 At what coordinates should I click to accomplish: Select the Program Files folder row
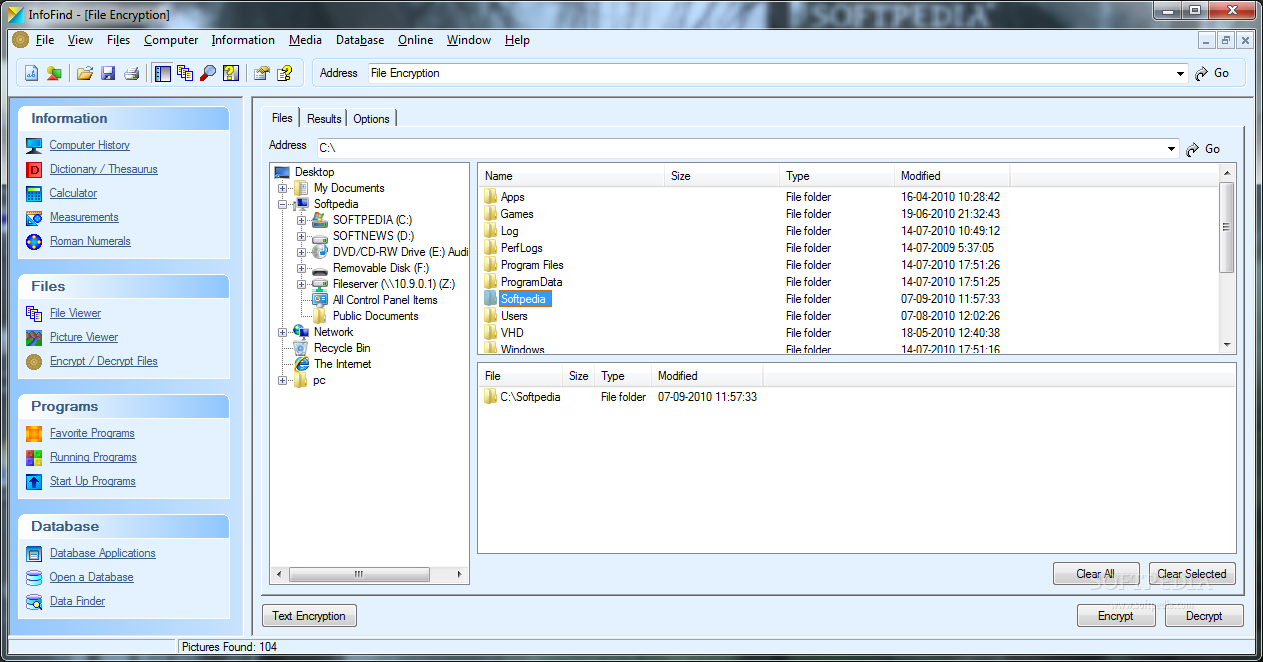pos(850,265)
